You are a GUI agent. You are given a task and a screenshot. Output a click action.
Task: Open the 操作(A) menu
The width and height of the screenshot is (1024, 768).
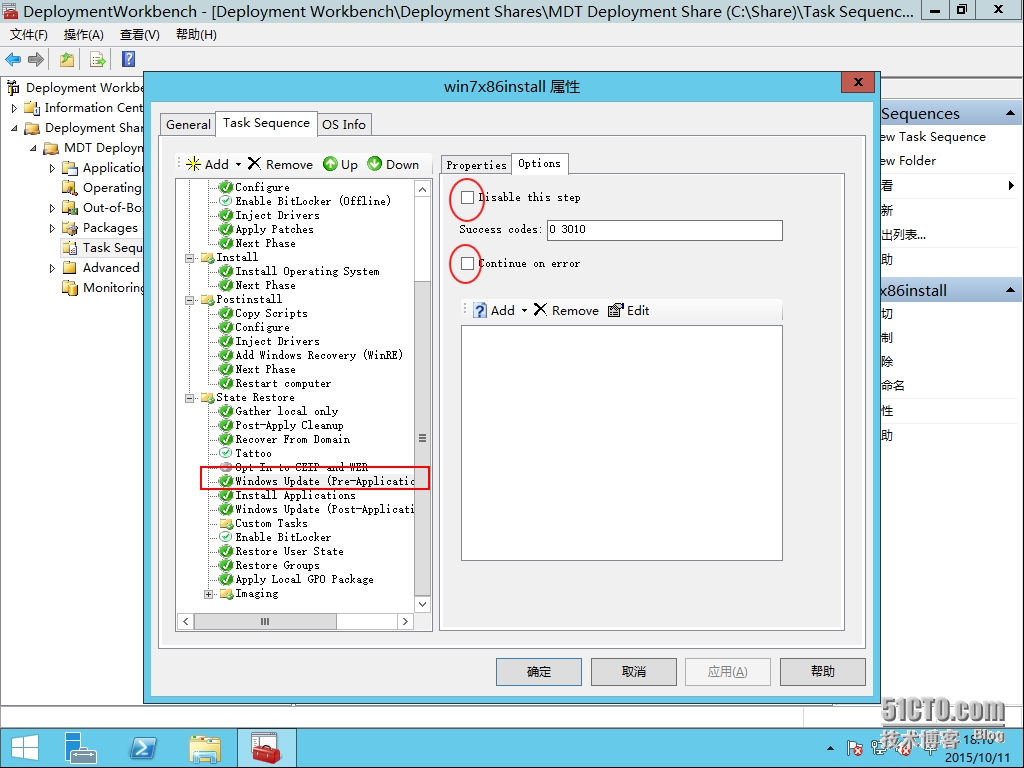click(84, 35)
